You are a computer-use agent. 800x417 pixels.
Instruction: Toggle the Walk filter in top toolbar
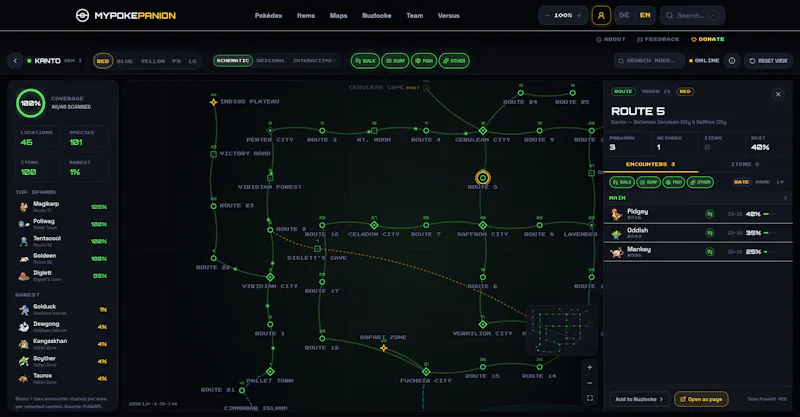[x=365, y=61]
